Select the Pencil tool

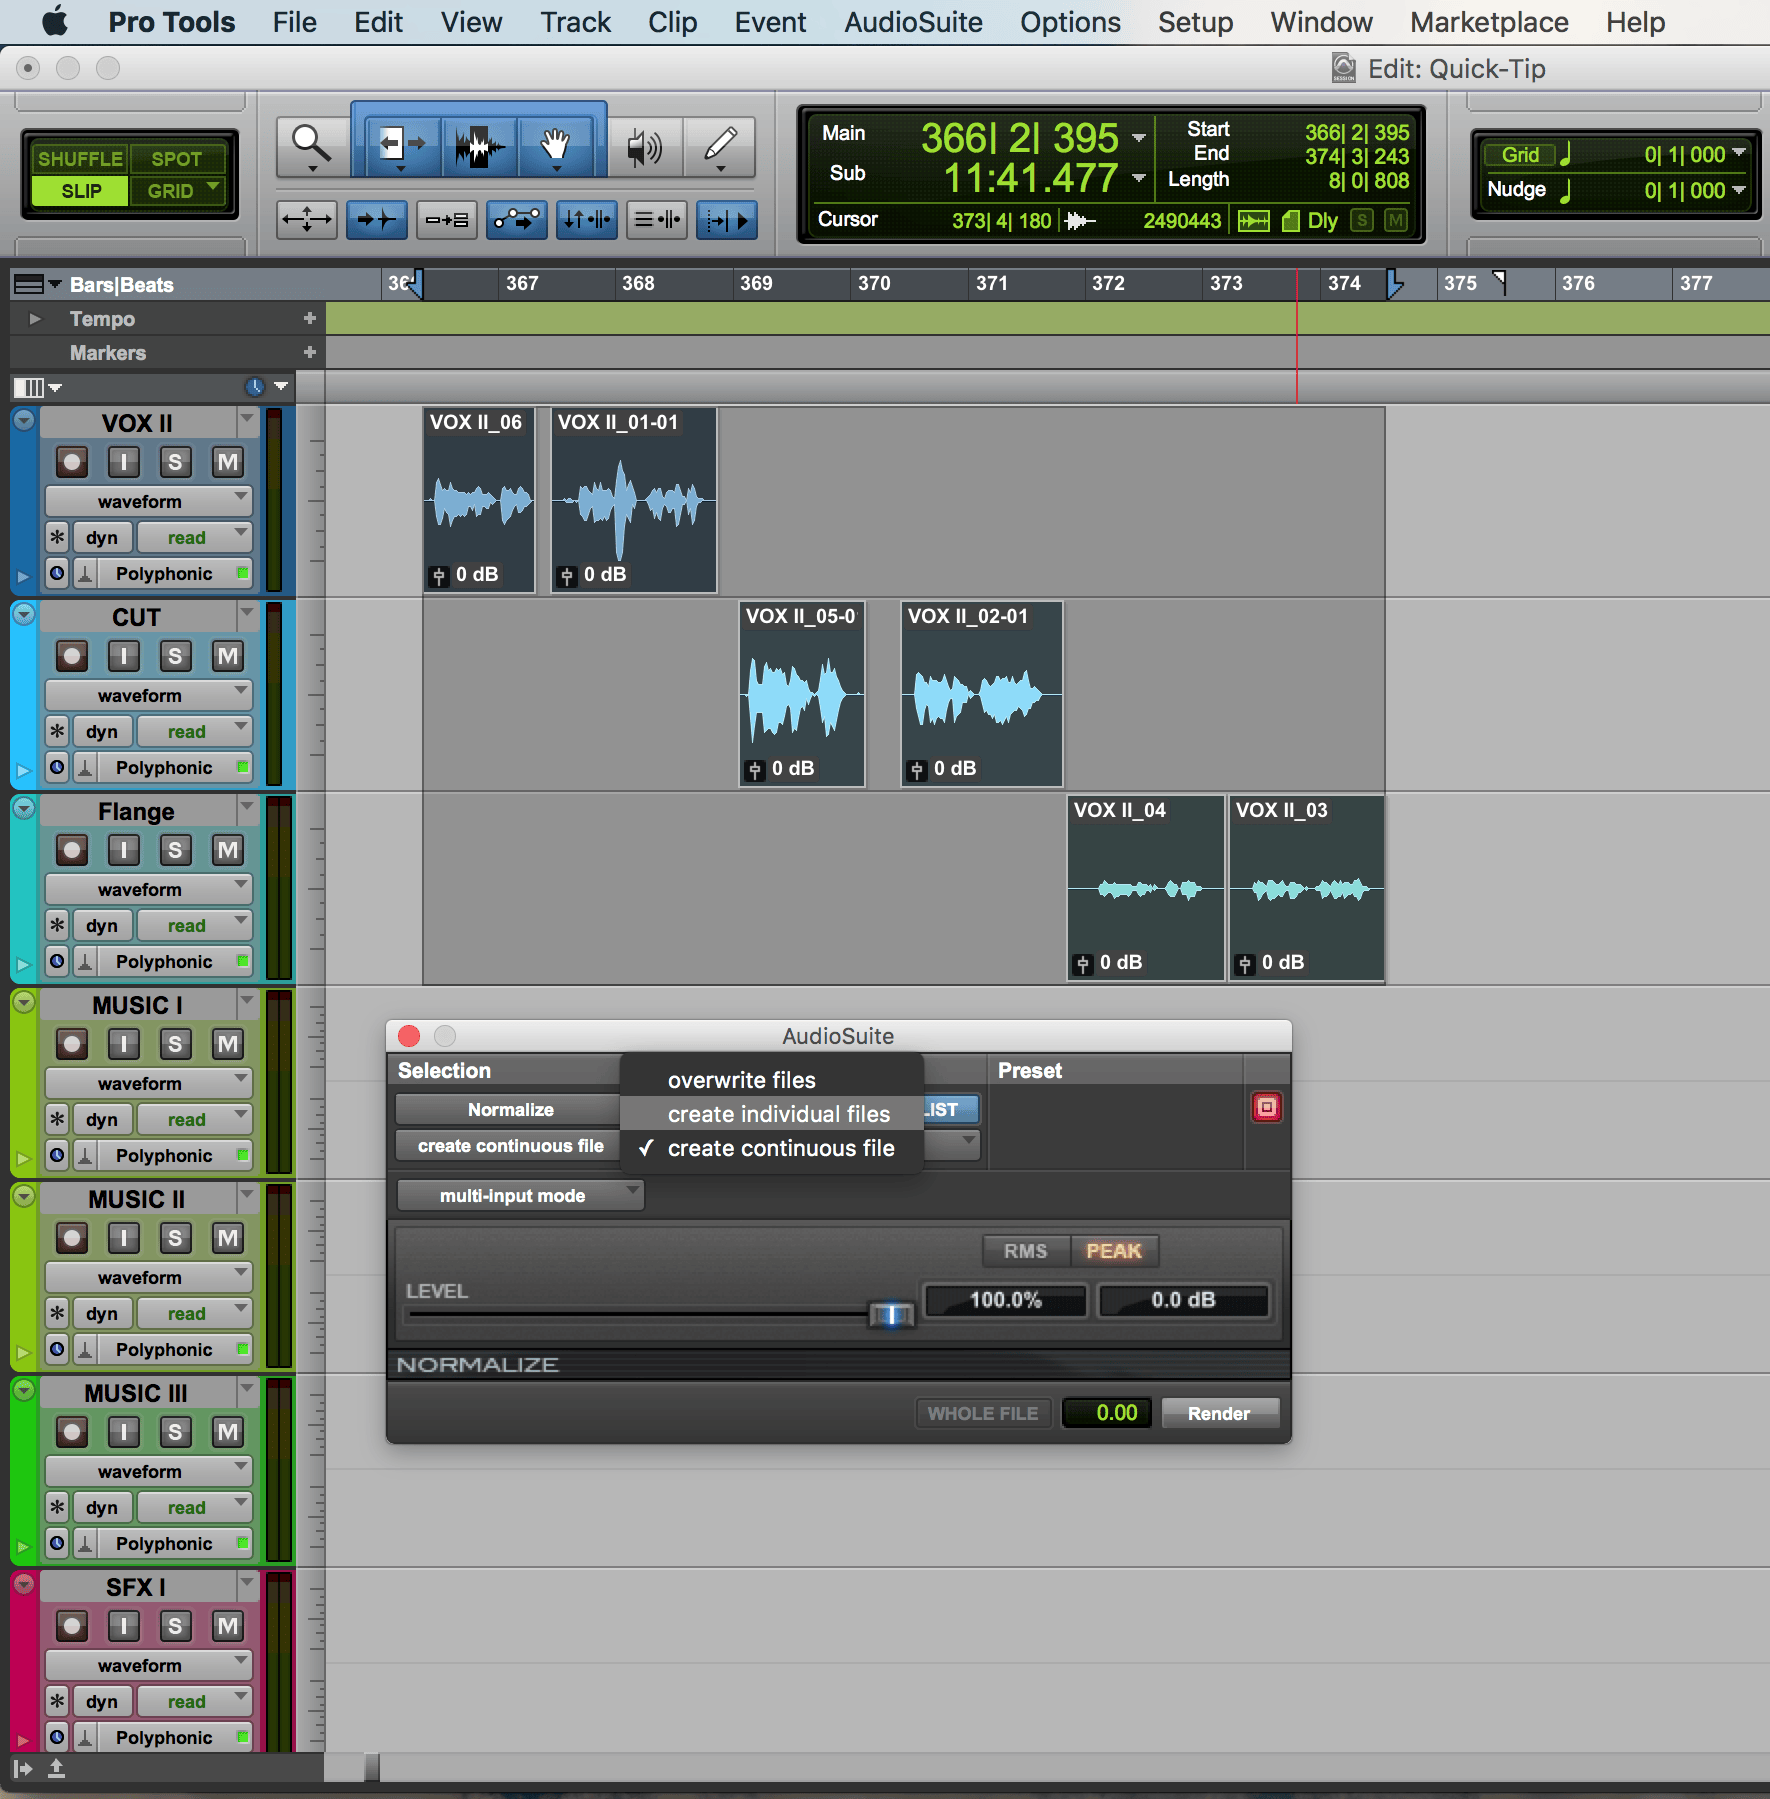pos(720,146)
